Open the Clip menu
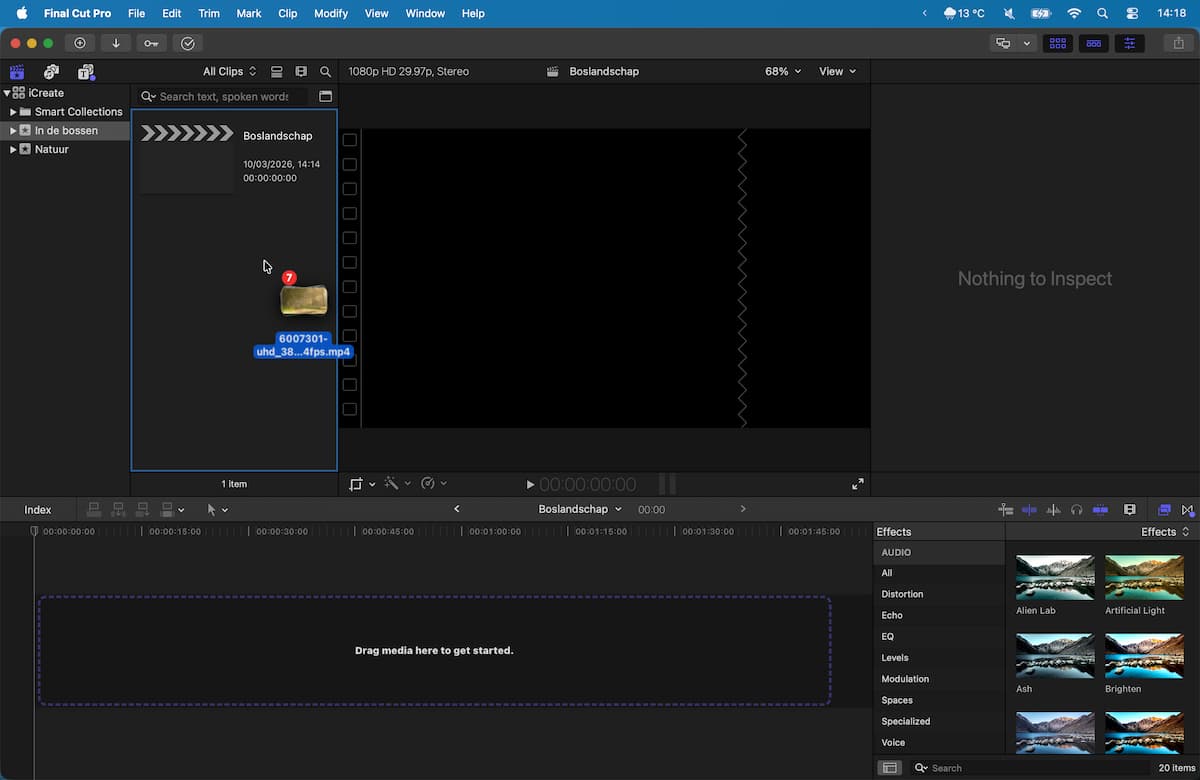The image size is (1200, 780). [x=288, y=13]
